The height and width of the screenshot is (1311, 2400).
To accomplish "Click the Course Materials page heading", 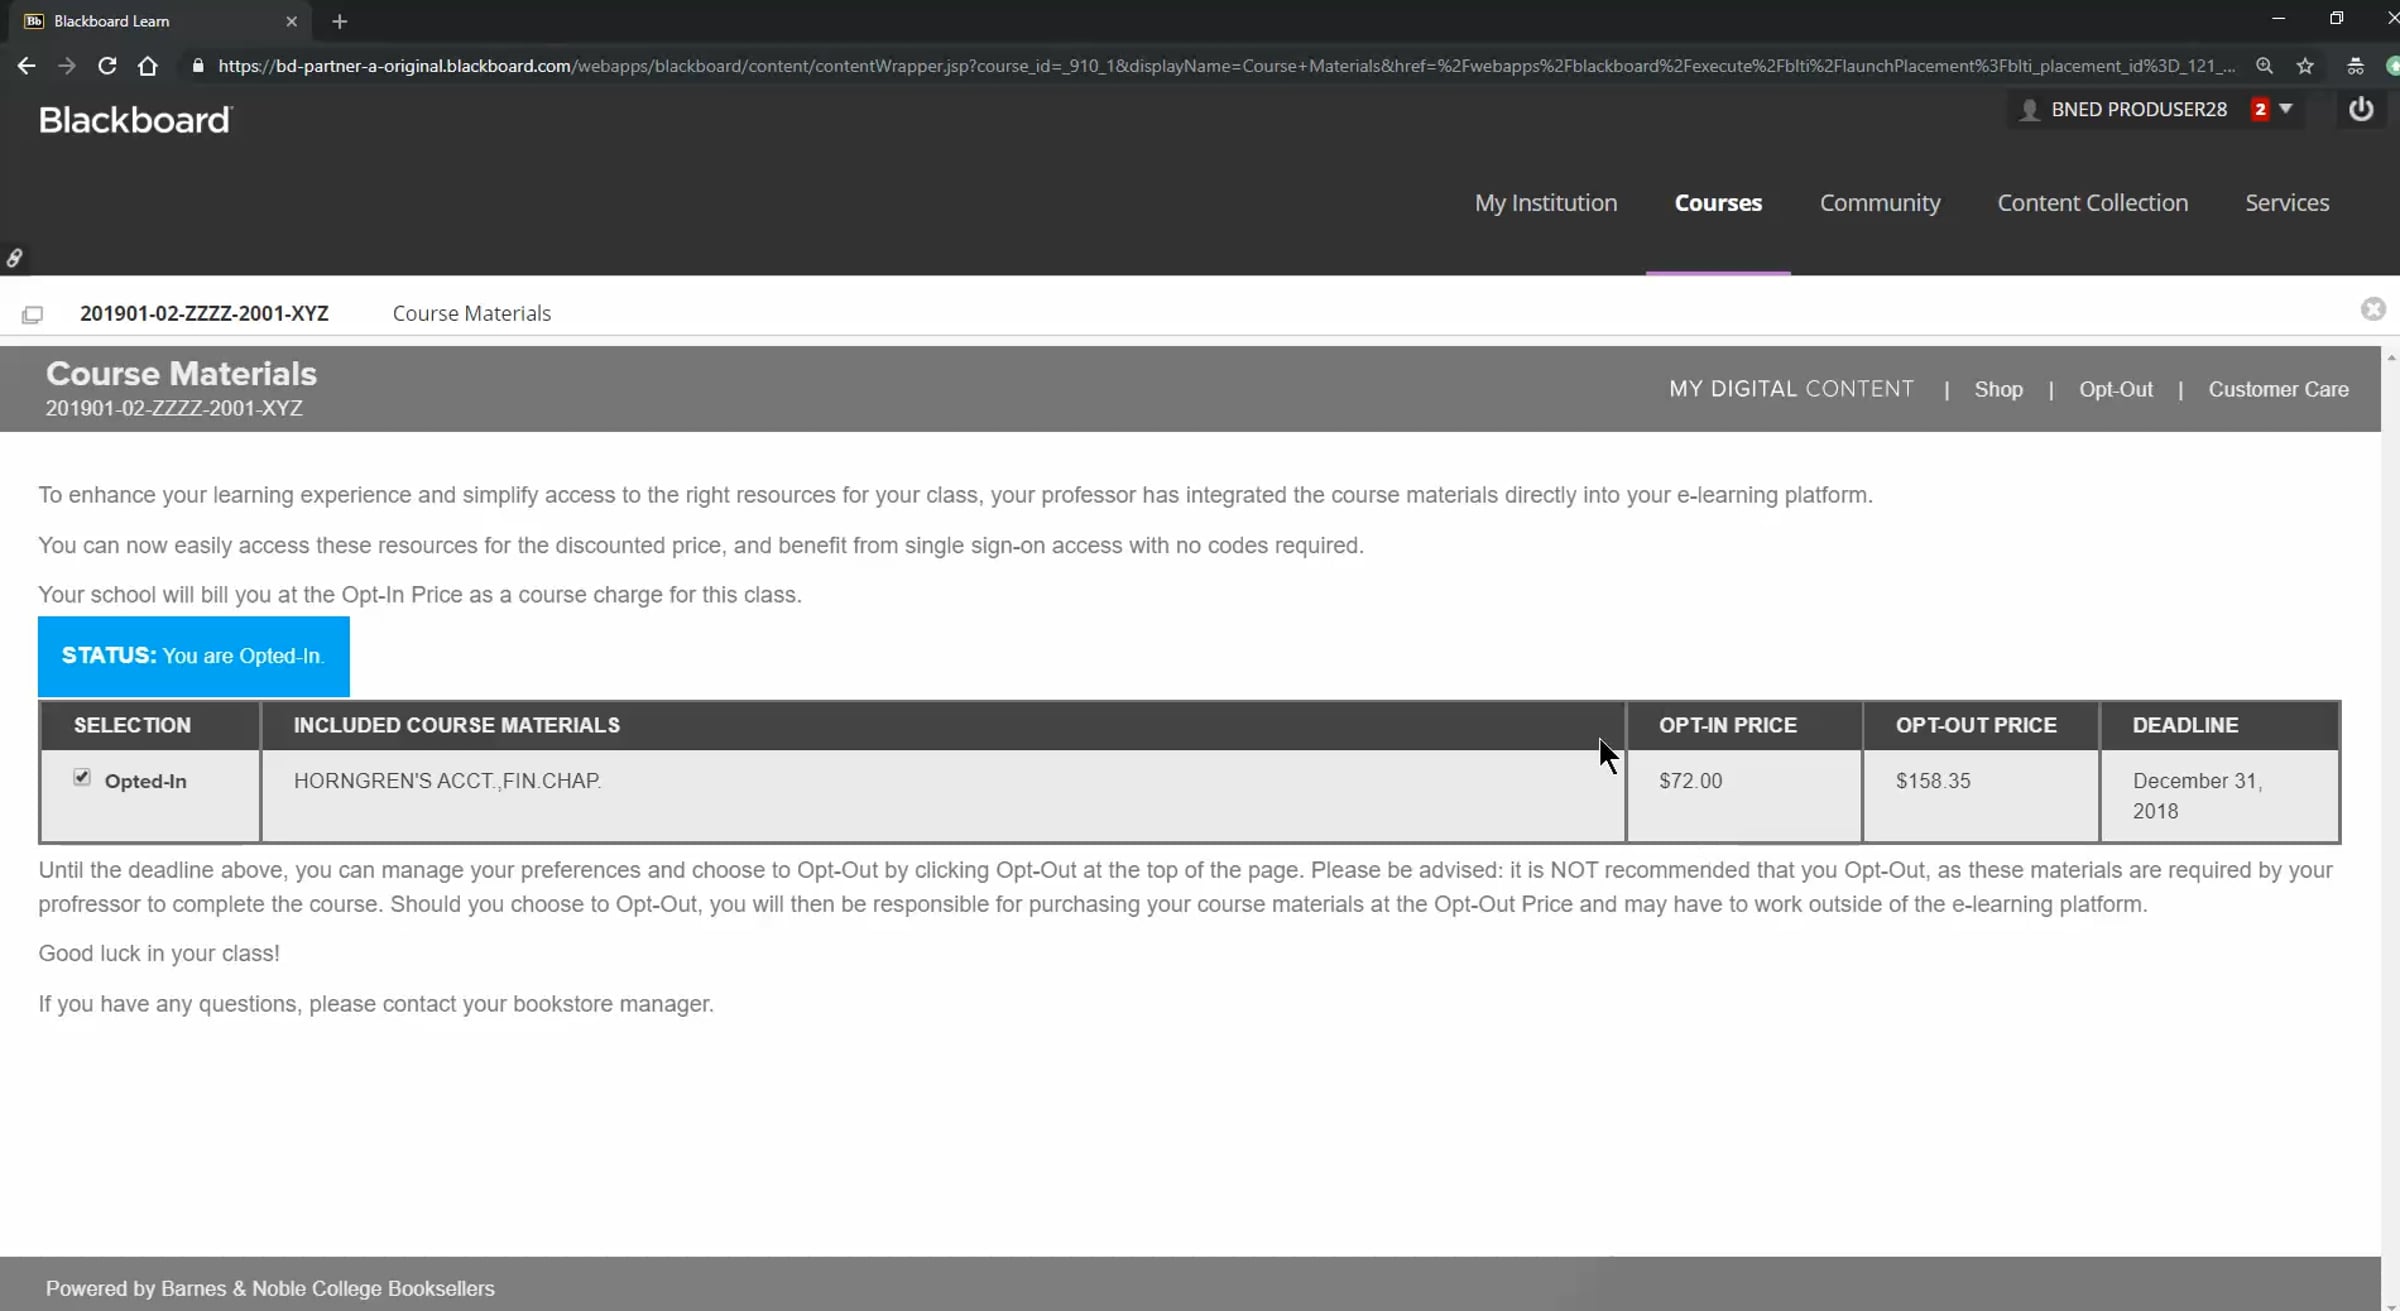I will (x=181, y=374).
